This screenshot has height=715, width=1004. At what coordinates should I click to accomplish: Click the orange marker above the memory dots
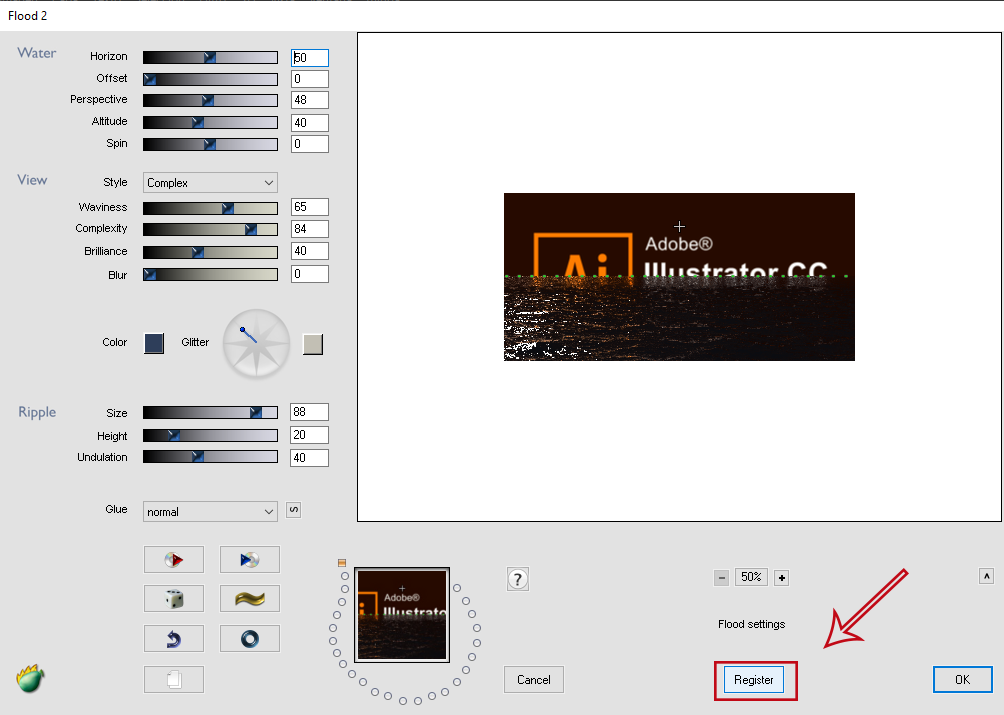coord(342,563)
